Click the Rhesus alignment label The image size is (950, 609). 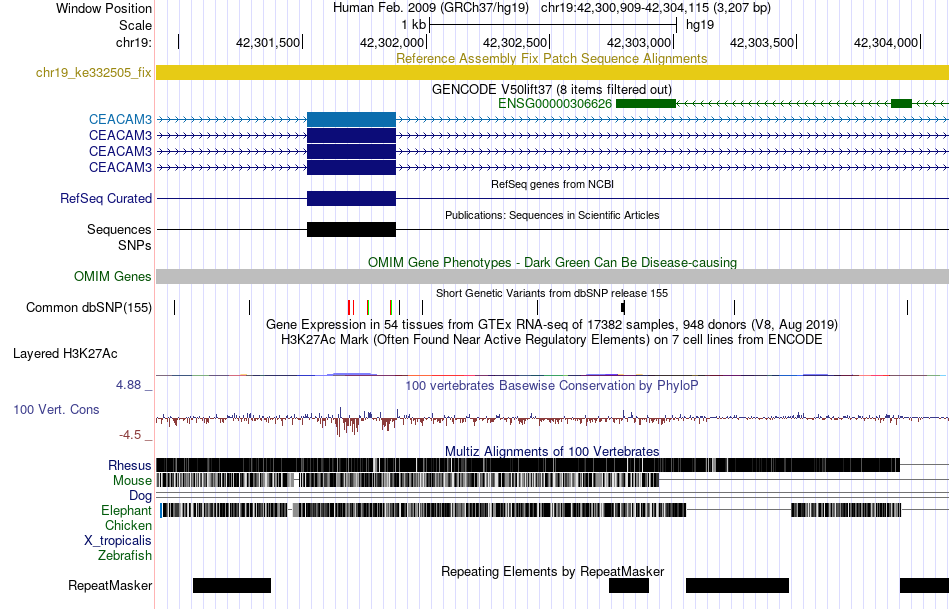(130, 465)
